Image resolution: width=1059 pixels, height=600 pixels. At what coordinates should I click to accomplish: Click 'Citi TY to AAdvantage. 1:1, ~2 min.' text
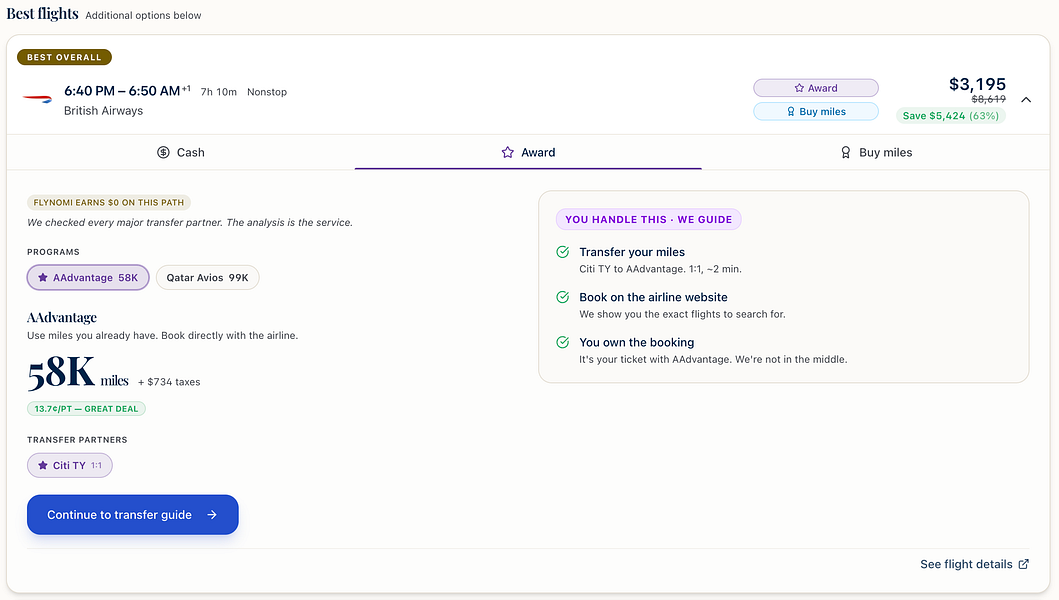click(660, 269)
